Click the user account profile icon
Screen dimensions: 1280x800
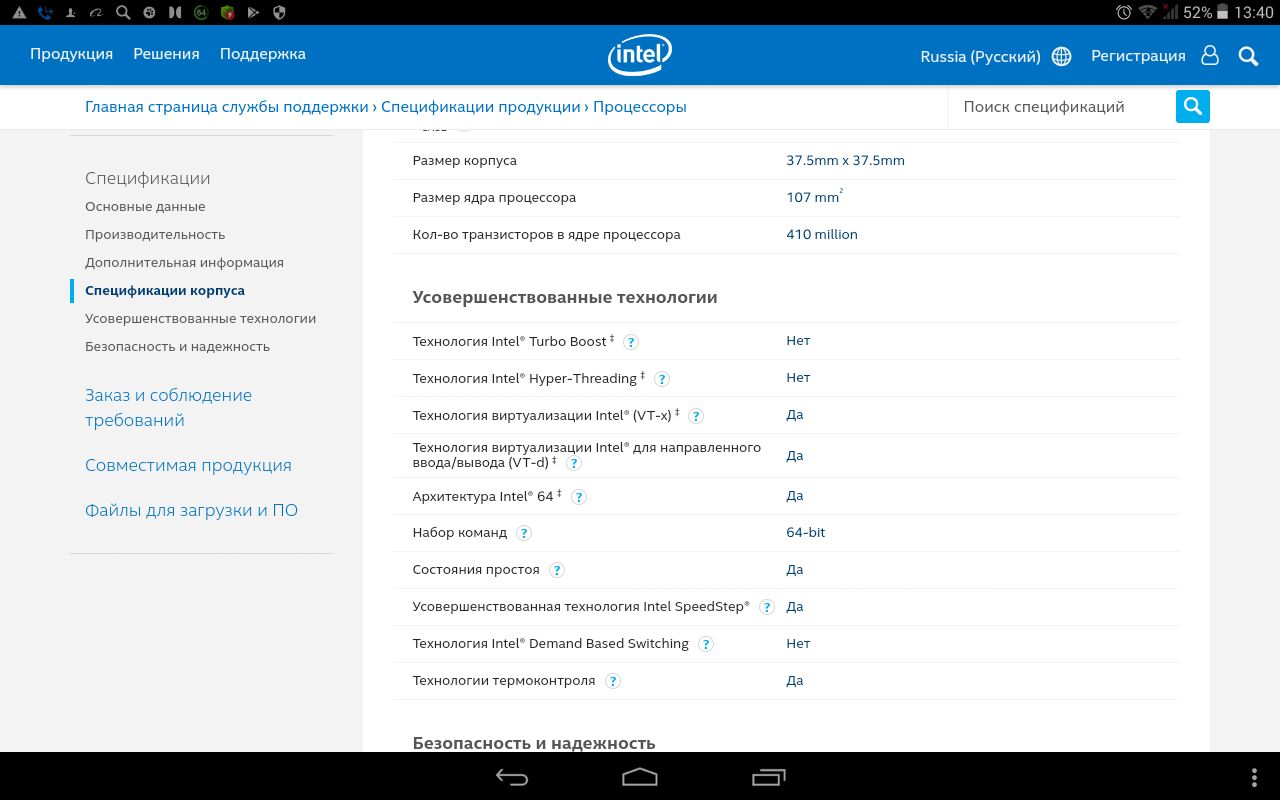pyautogui.click(x=1210, y=55)
